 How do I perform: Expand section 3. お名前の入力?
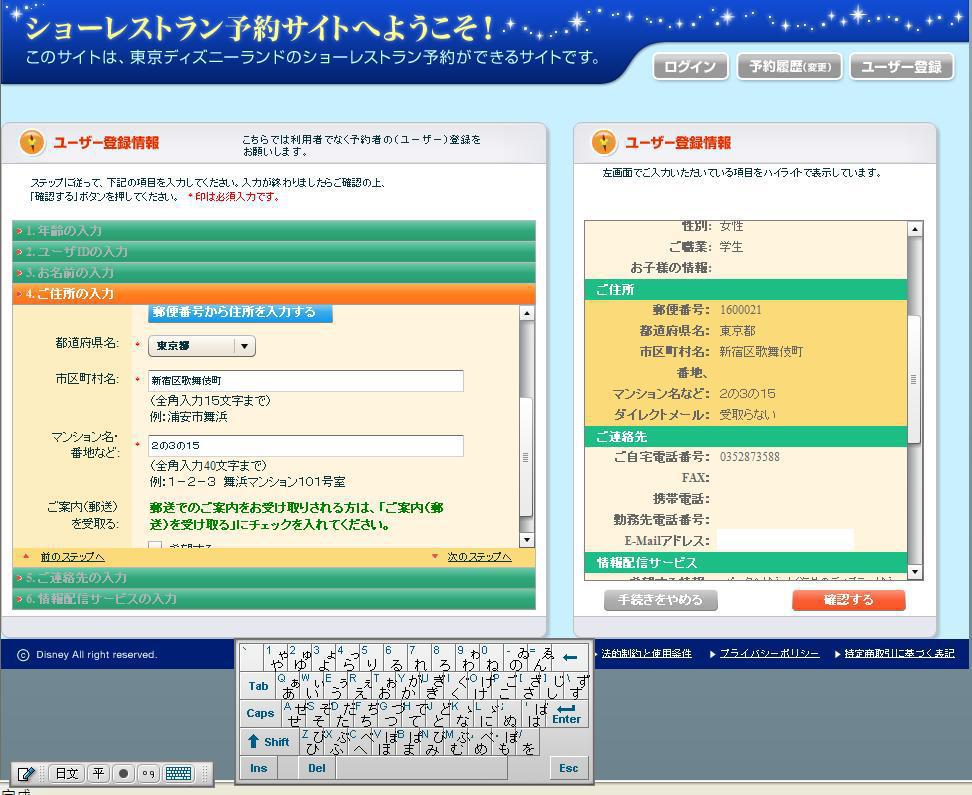click(273, 273)
